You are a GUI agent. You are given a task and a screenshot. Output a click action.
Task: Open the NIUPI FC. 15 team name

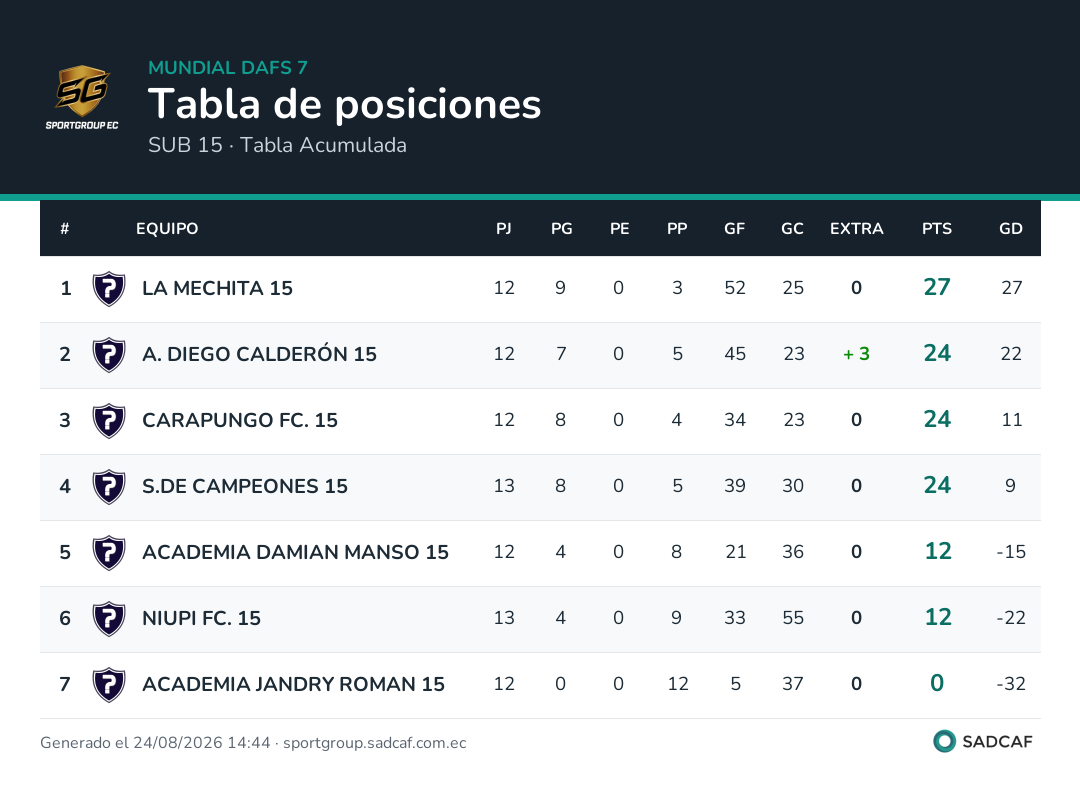coord(201,618)
